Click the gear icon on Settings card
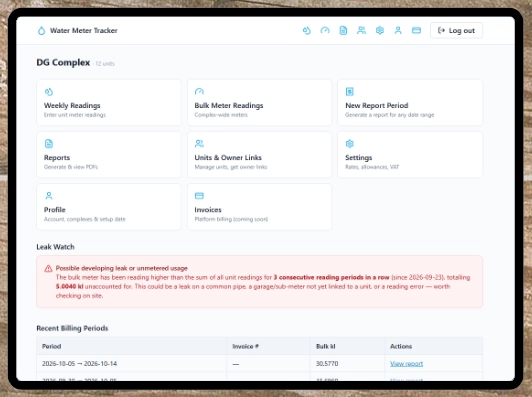This screenshot has height=397, width=532. point(349,144)
